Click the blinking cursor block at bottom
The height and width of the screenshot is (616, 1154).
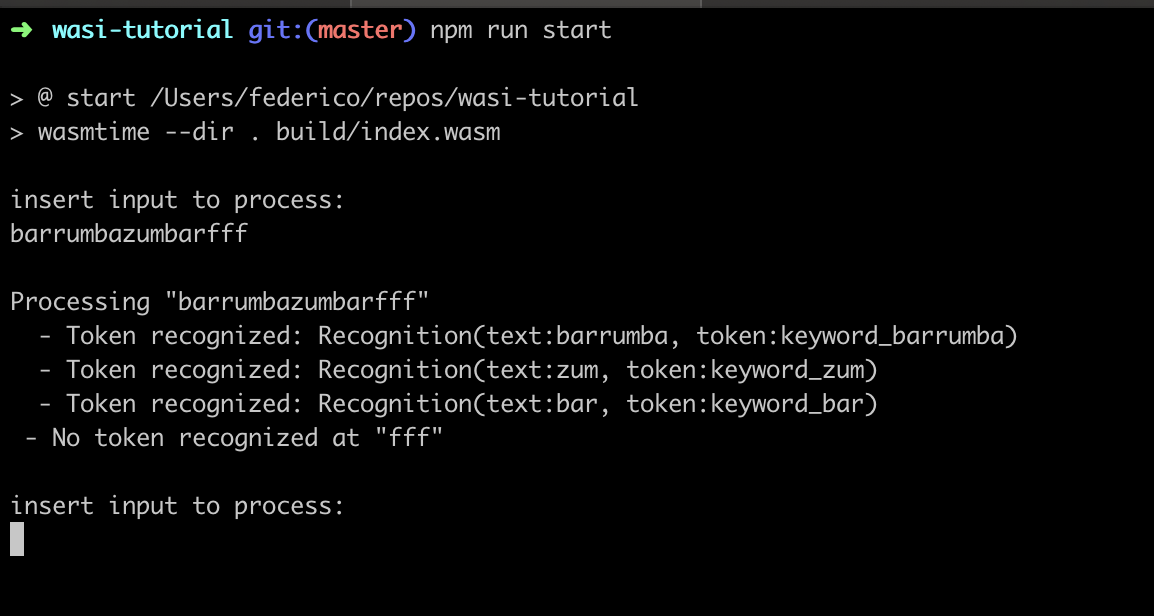click(17, 539)
